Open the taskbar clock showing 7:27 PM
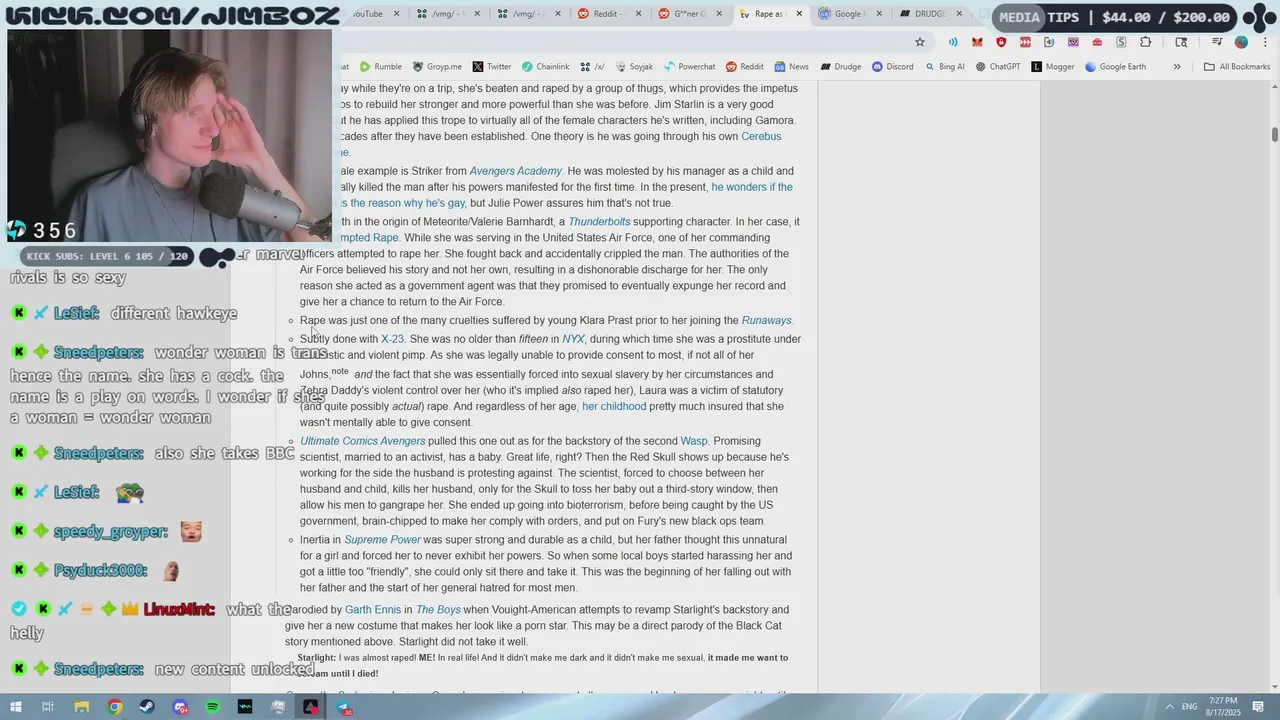This screenshot has width=1280, height=720. coord(1224,706)
